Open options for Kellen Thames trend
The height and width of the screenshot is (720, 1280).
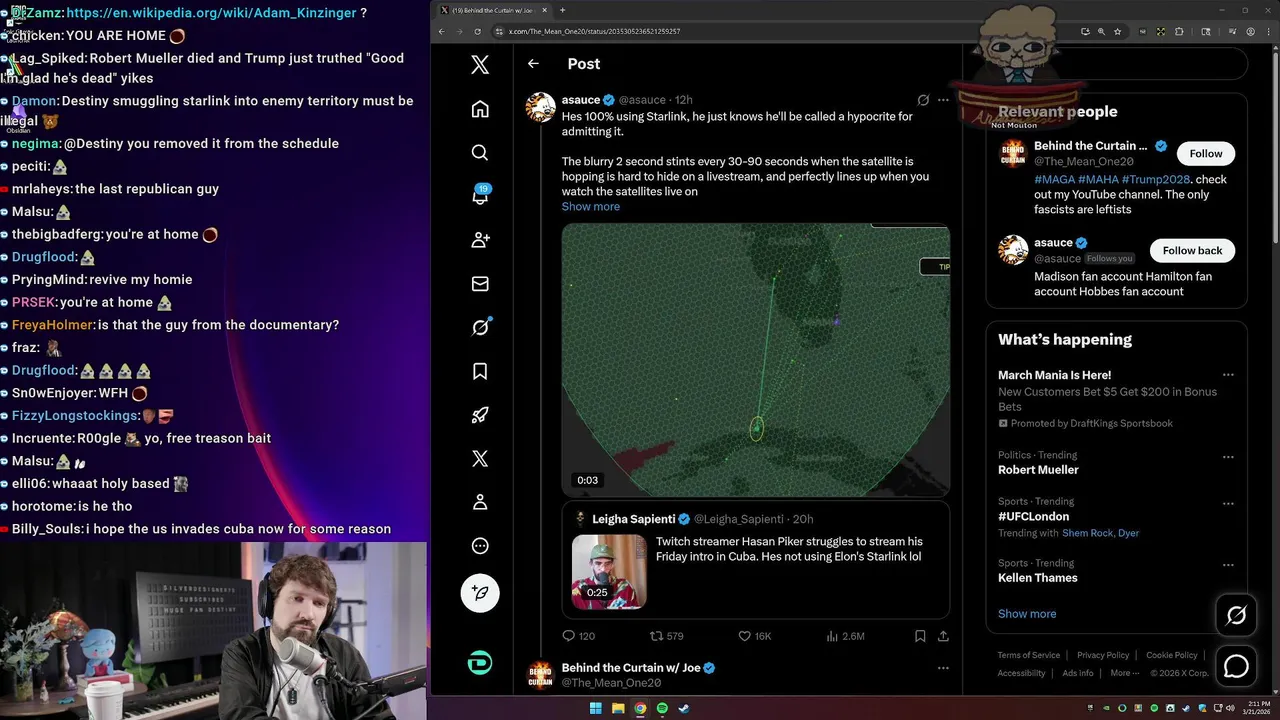(x=1228, y=565)
